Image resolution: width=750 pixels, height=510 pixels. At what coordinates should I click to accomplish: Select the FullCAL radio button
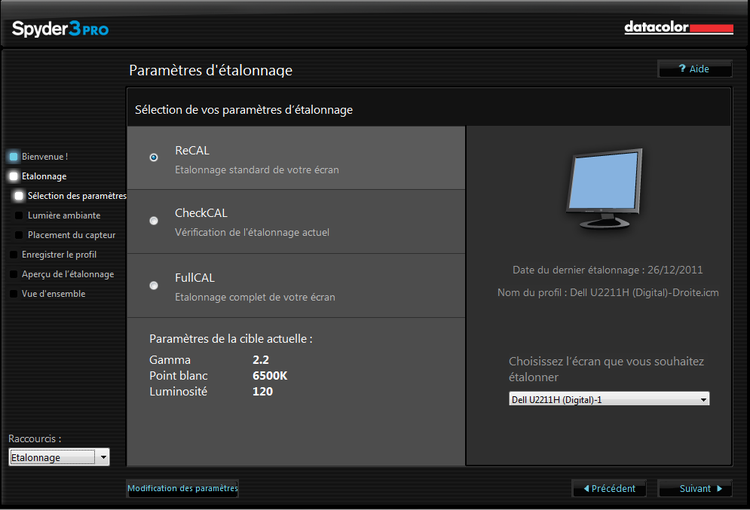click(x=153, y=285)
